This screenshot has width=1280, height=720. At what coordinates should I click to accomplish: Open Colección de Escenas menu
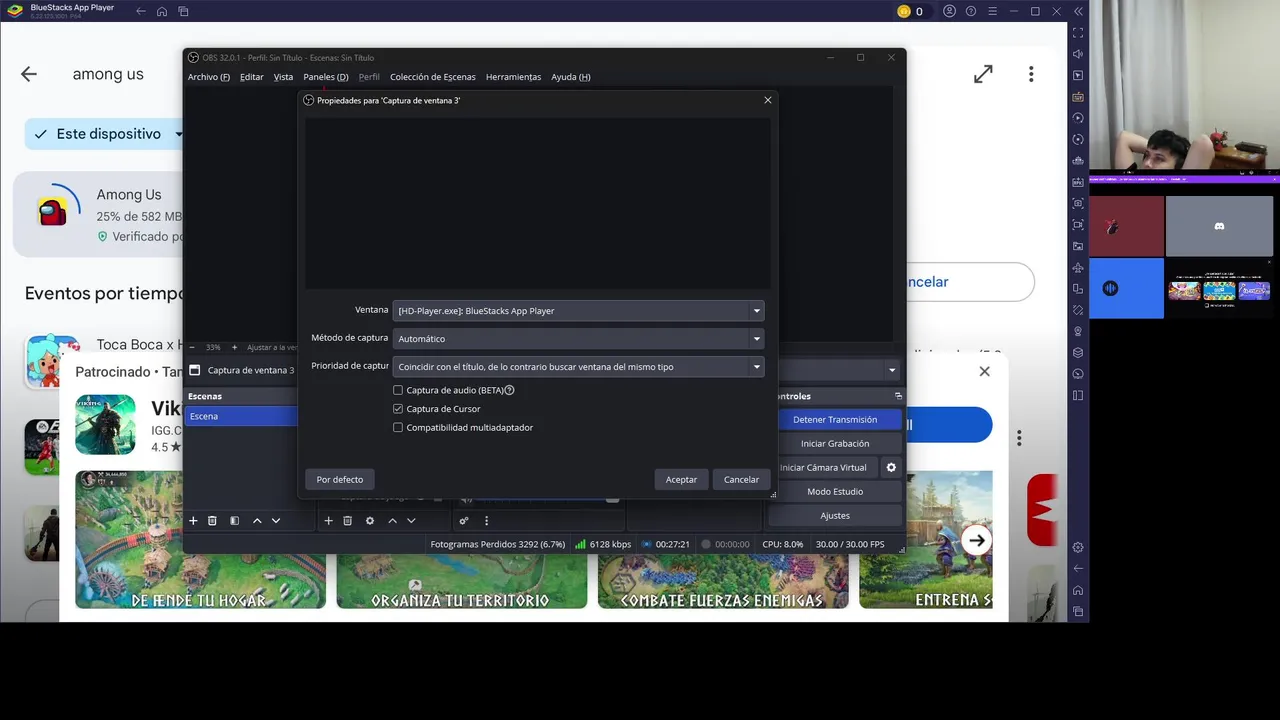pyautogui.click(x=432, y=77)
